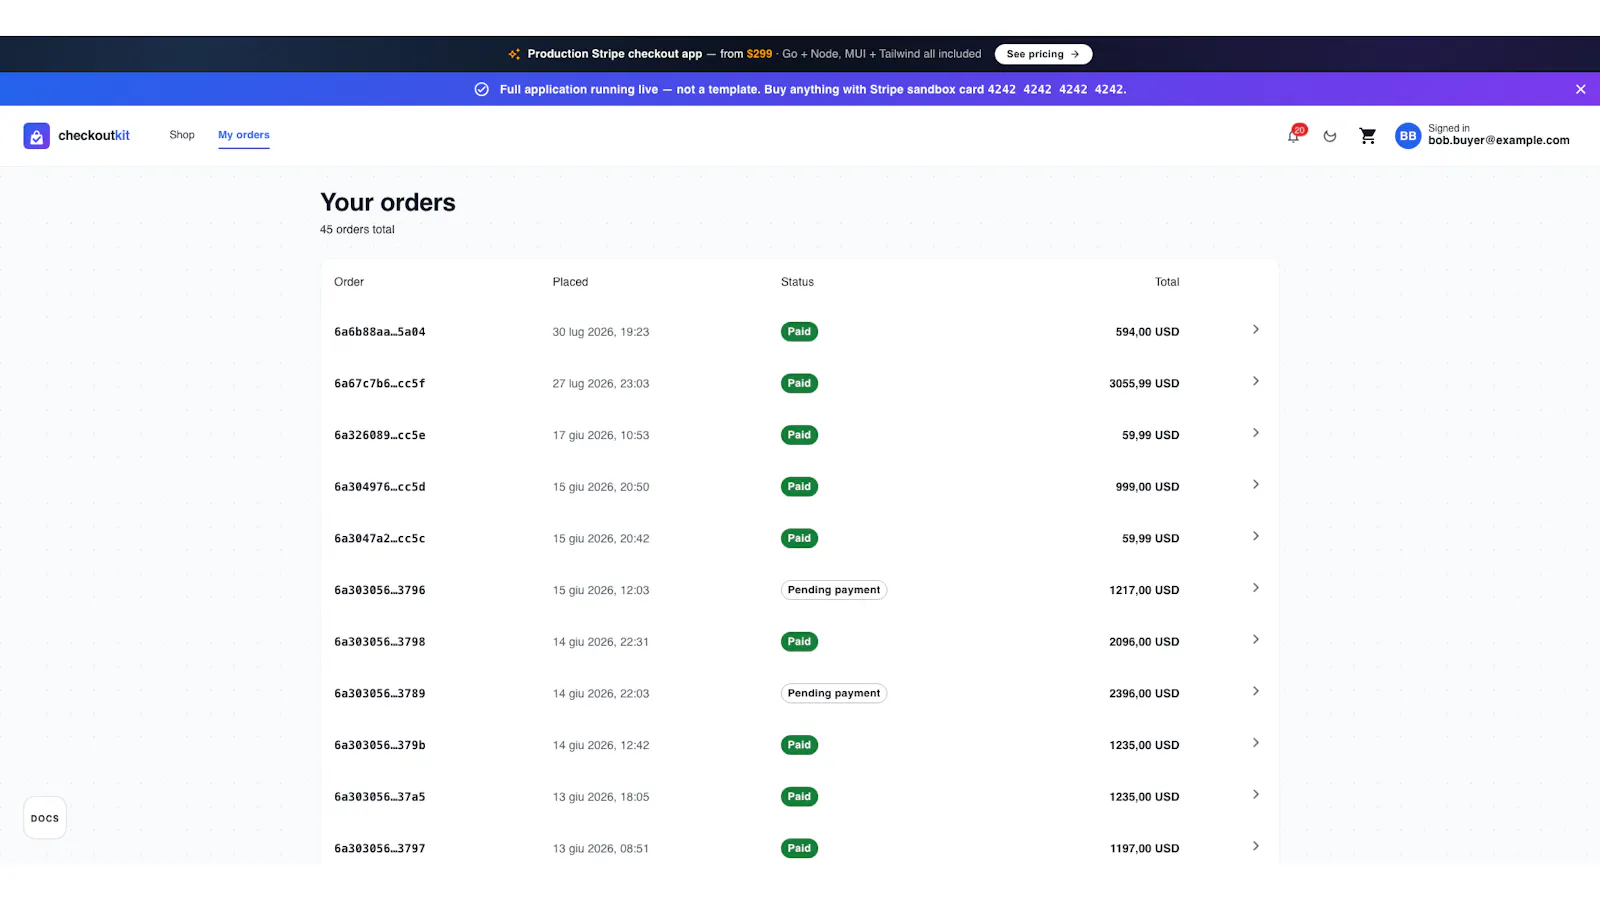Click order ID 6a303056…3796

coord(380,590)
